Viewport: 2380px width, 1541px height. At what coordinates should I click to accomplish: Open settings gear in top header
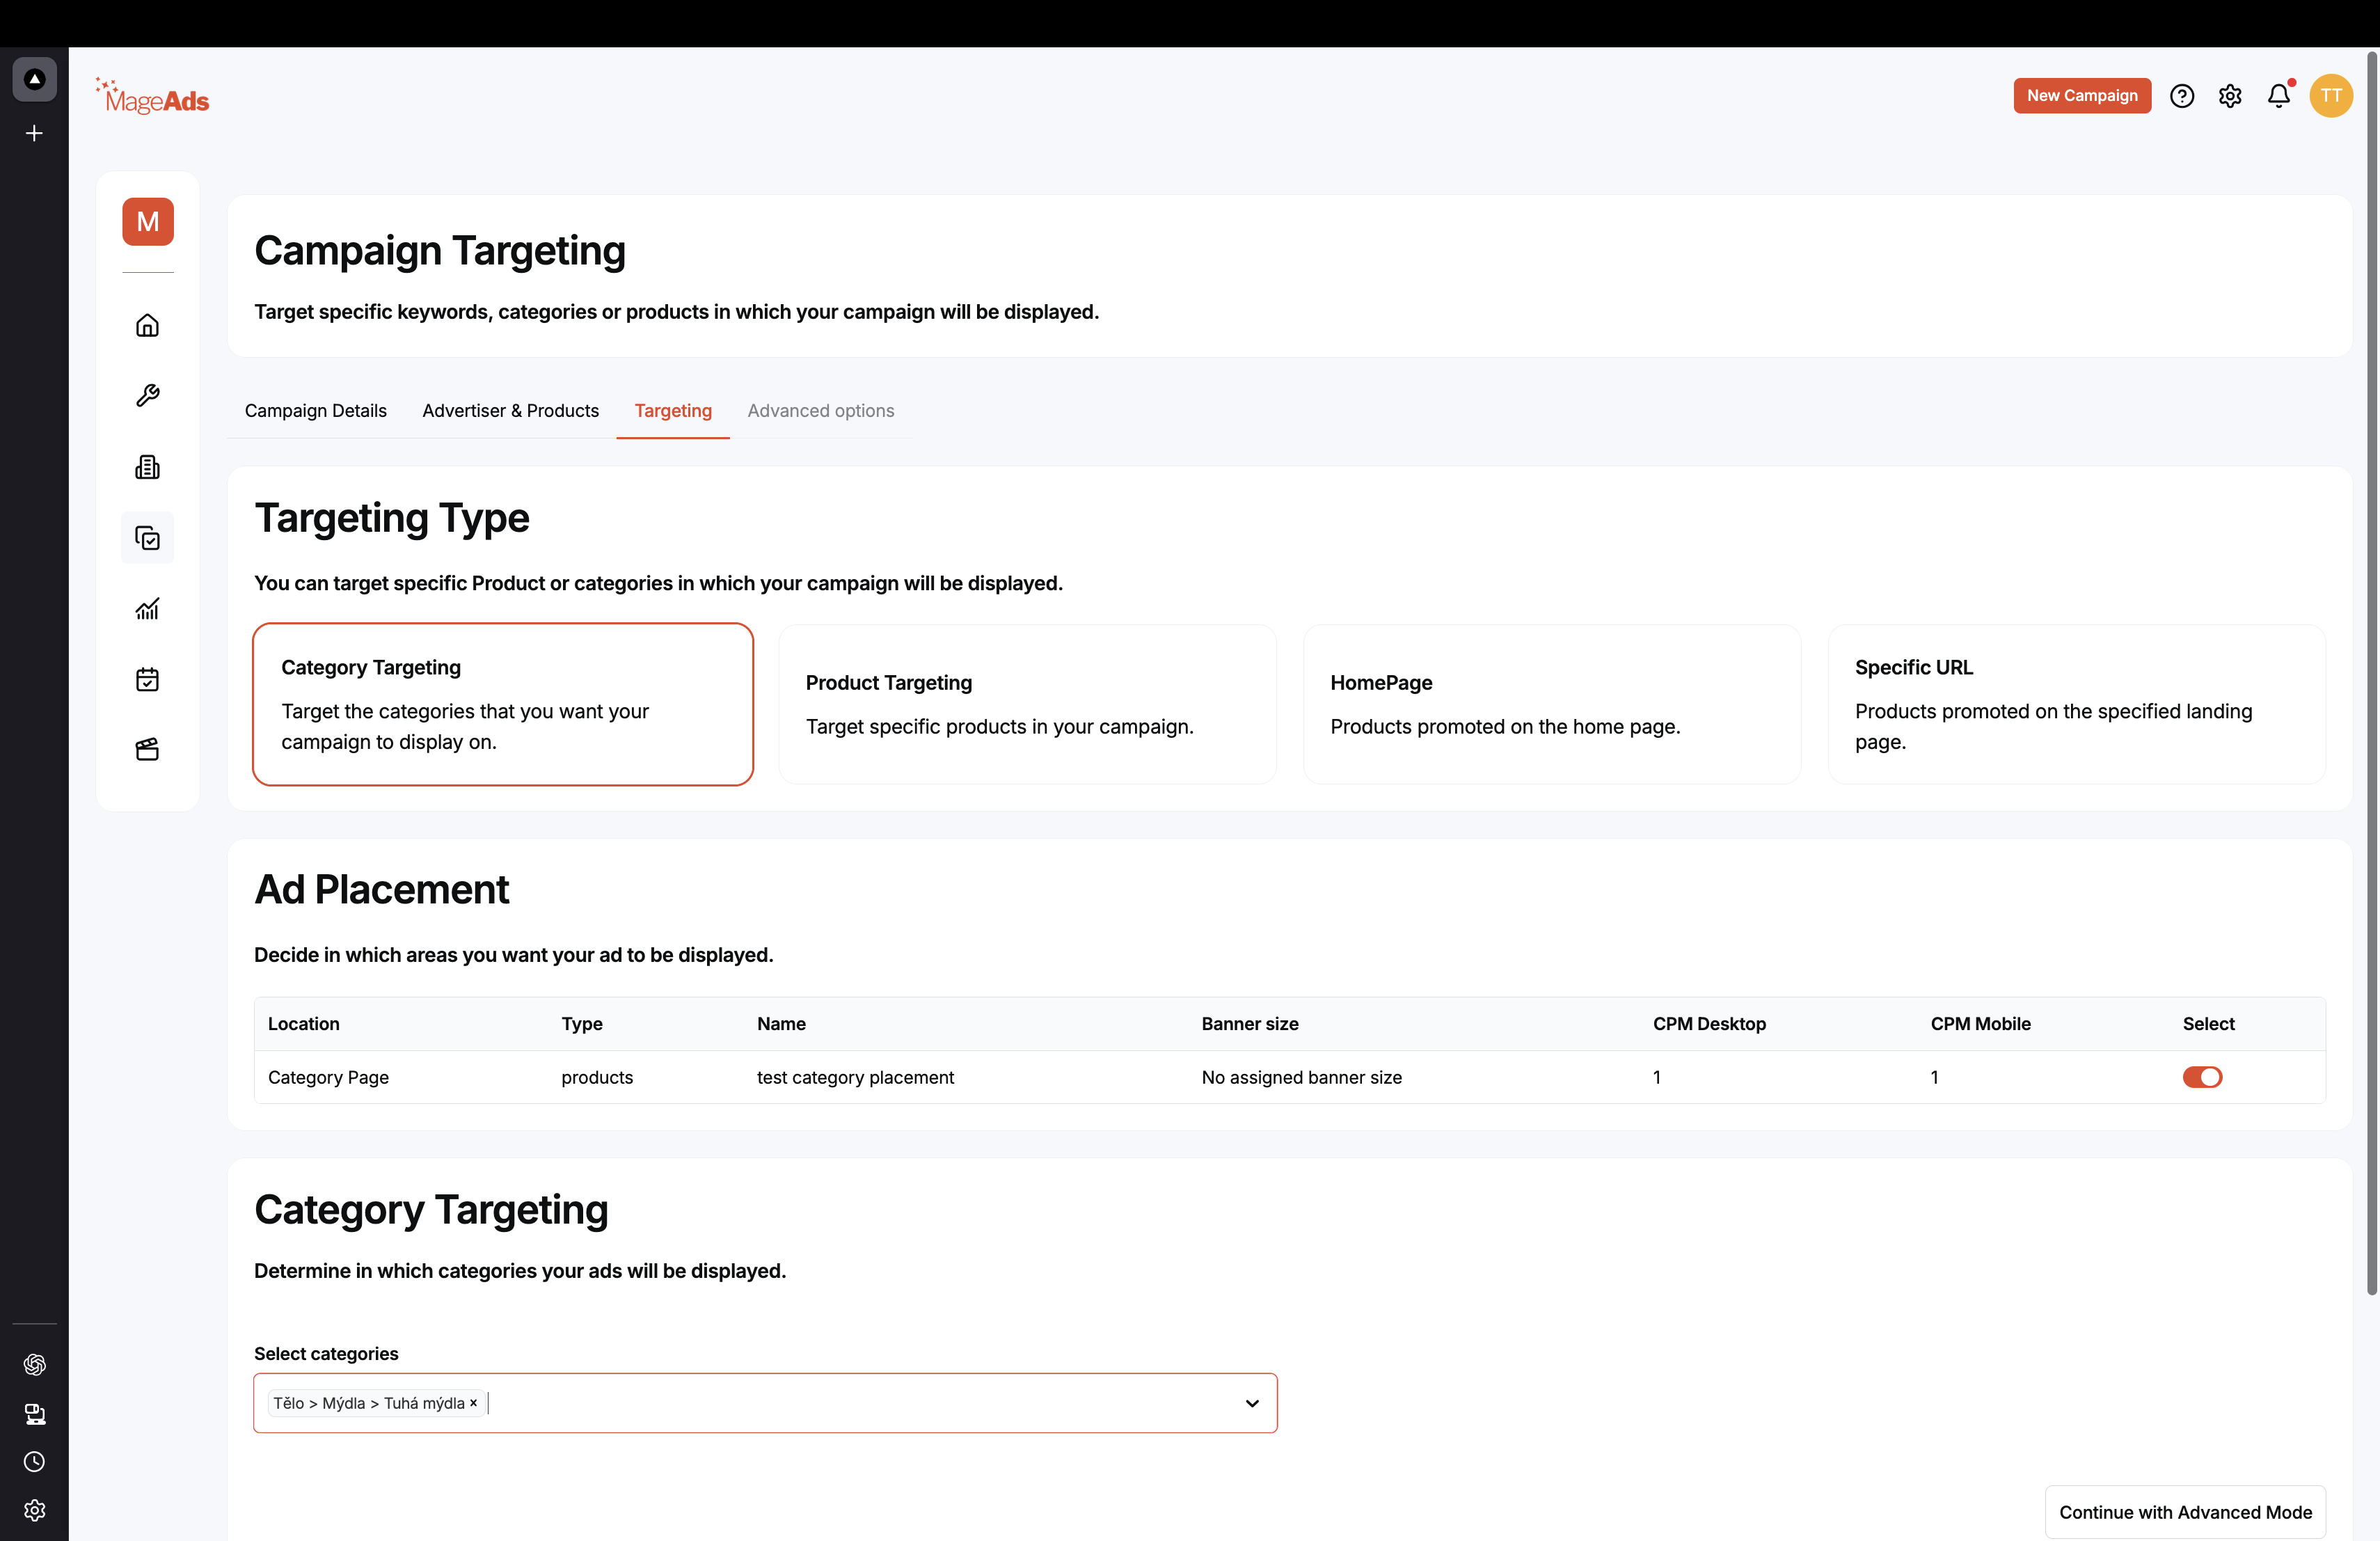tap(2230, 96)
